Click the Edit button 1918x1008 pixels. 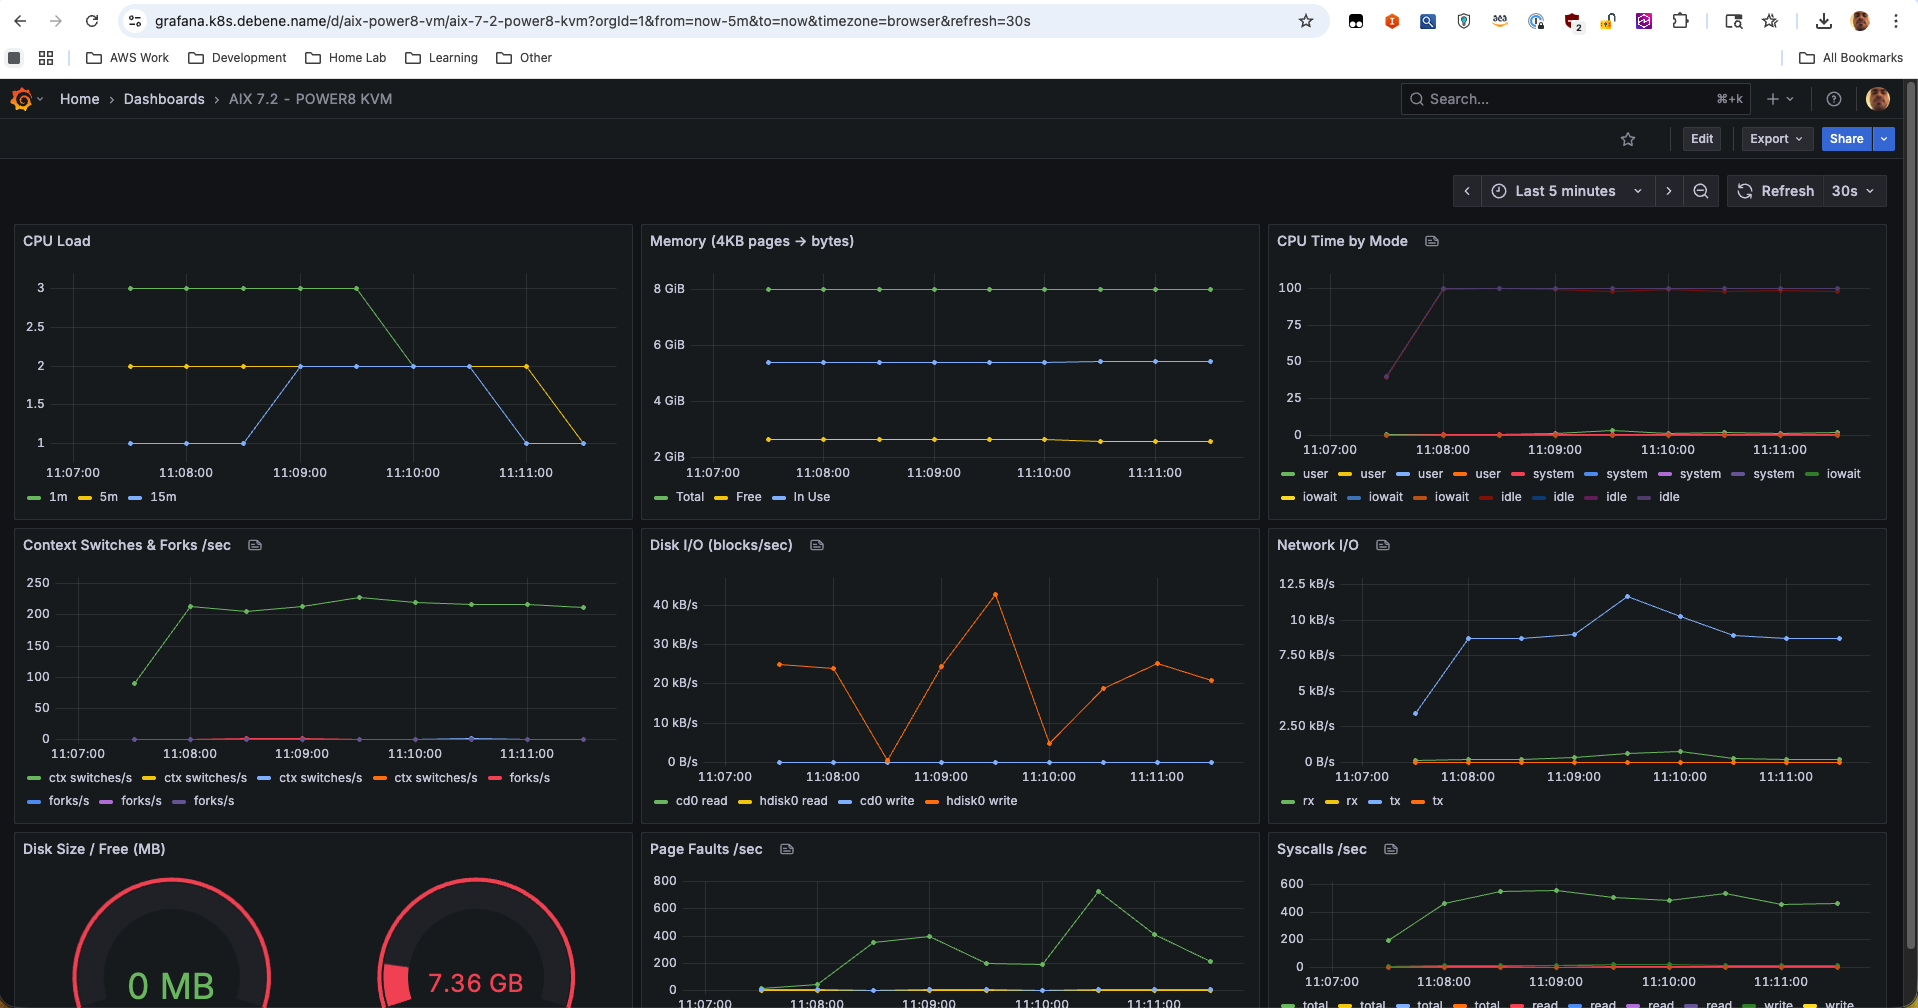[1701, 139]
